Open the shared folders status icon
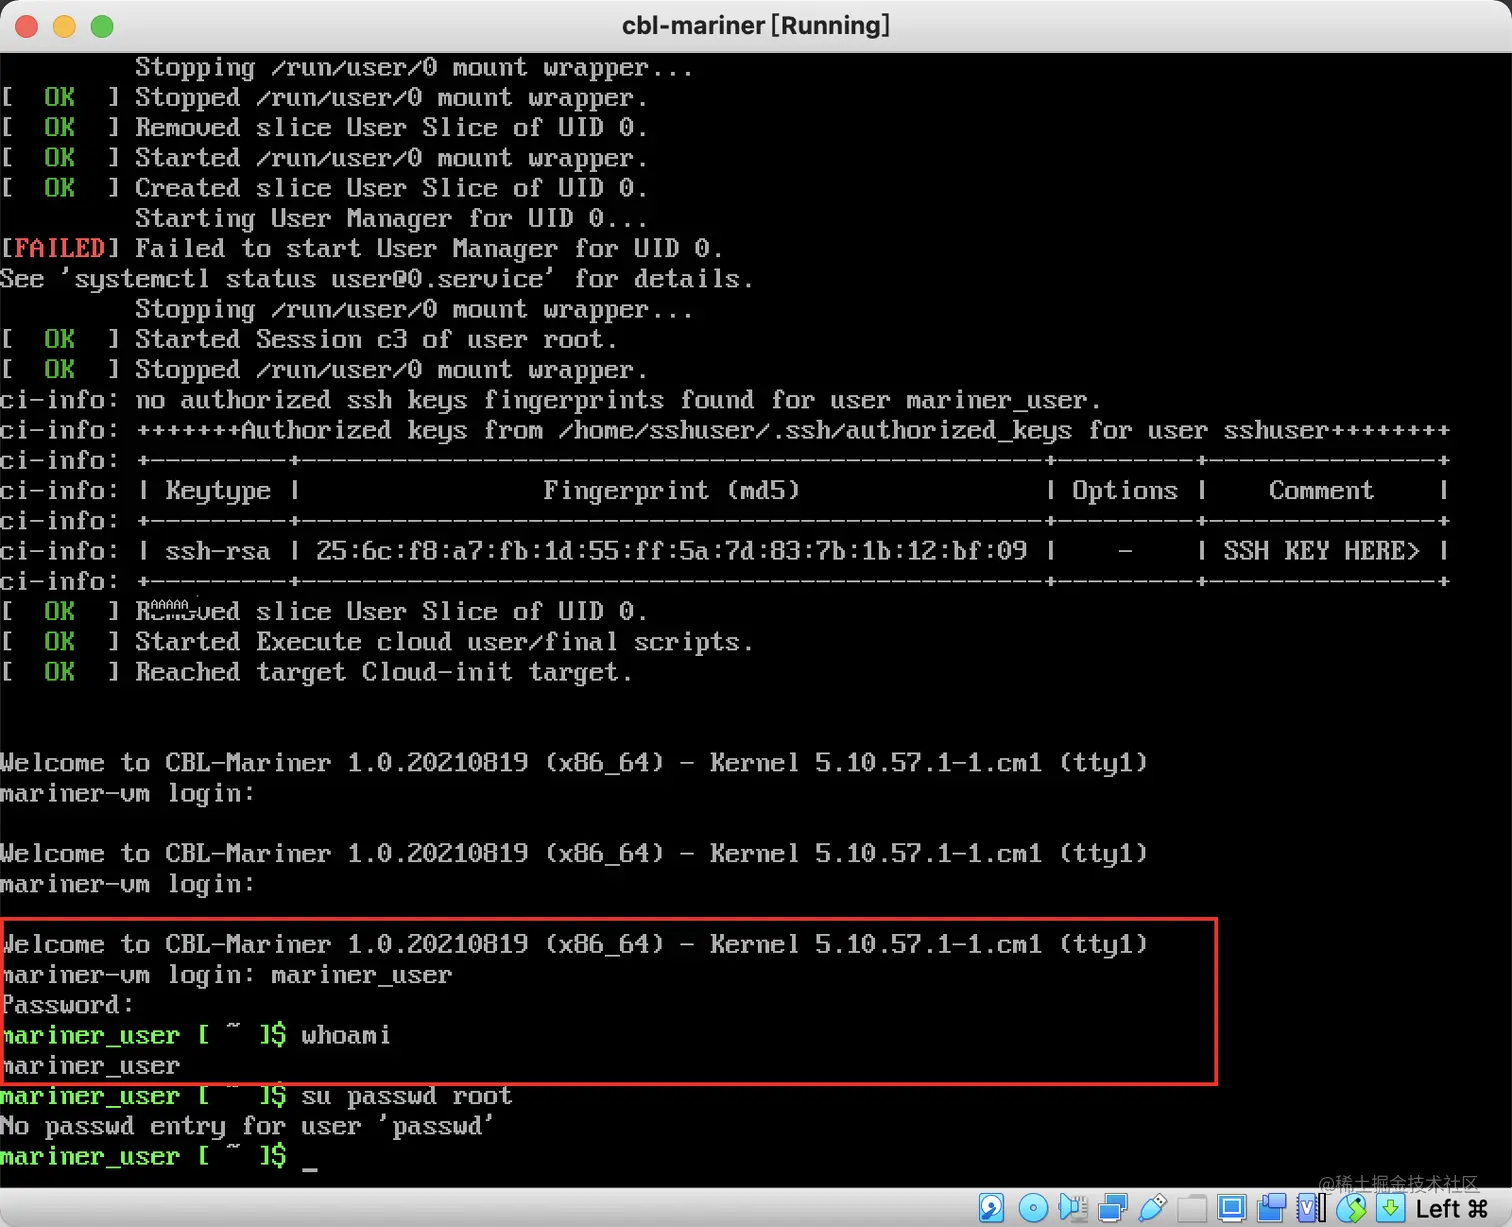 [x=1192, y=1208]
